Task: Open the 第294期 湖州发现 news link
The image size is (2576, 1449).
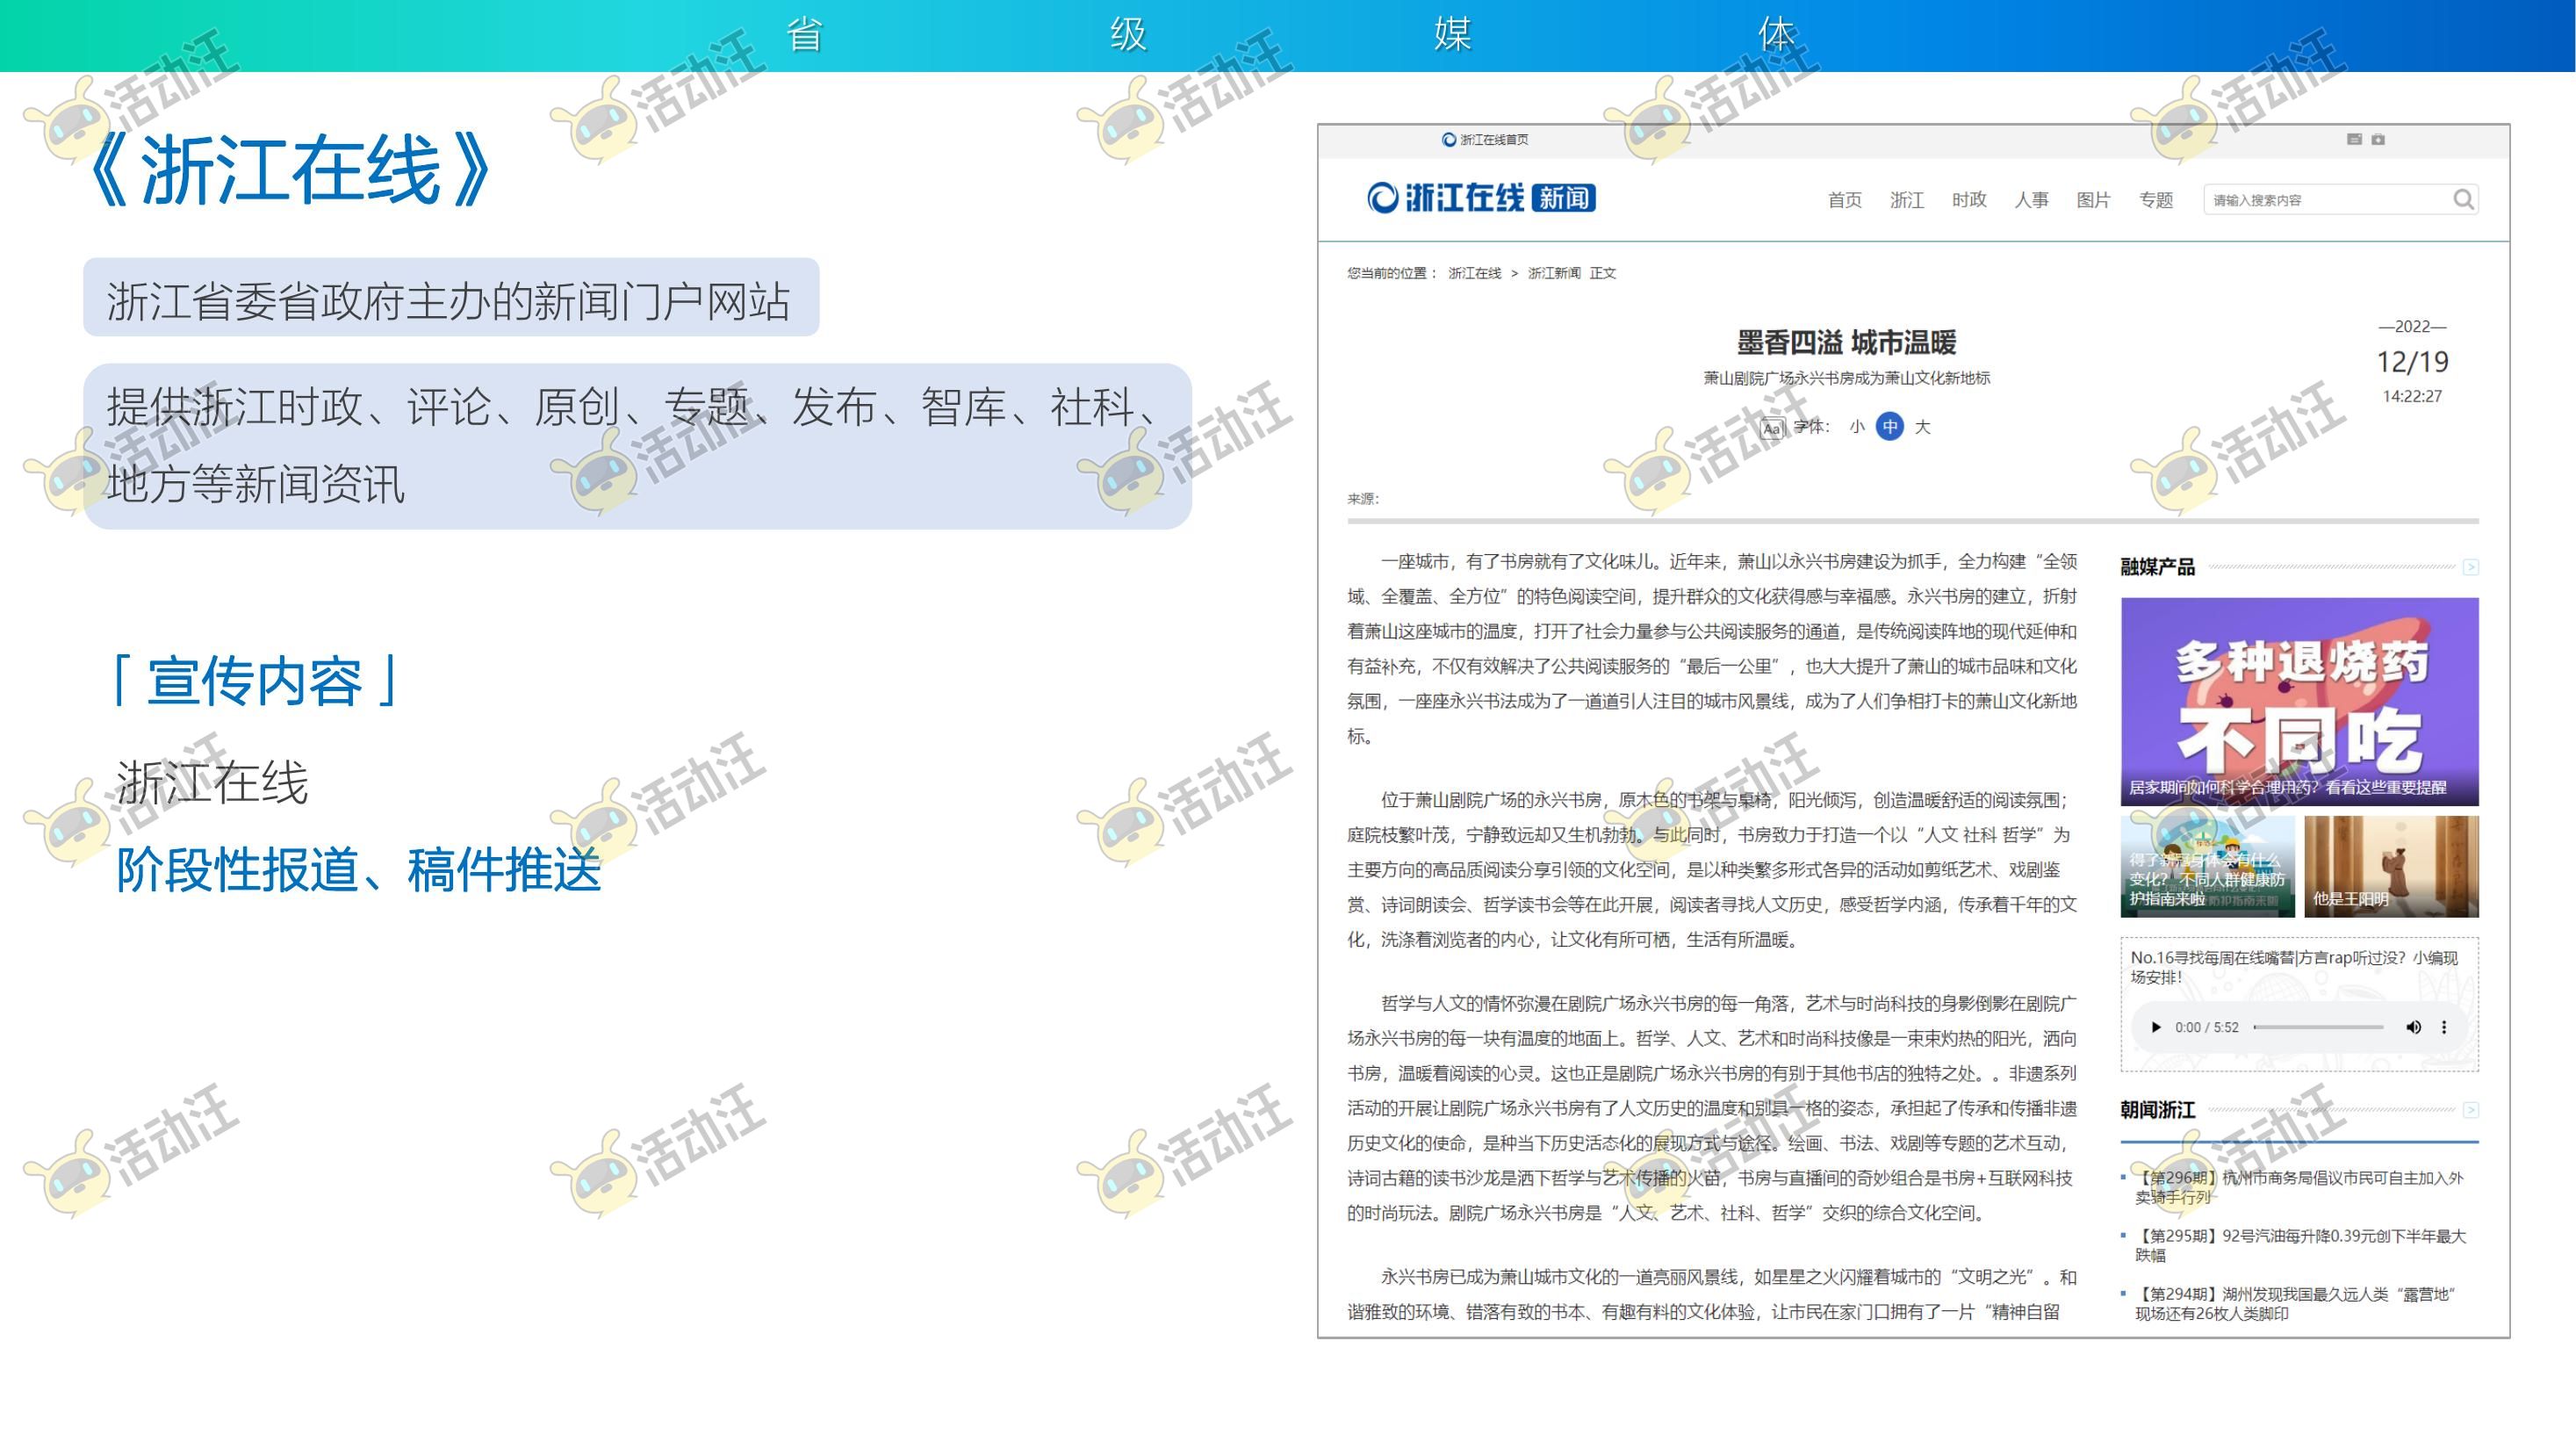Action: (x=2295, y=1303)
